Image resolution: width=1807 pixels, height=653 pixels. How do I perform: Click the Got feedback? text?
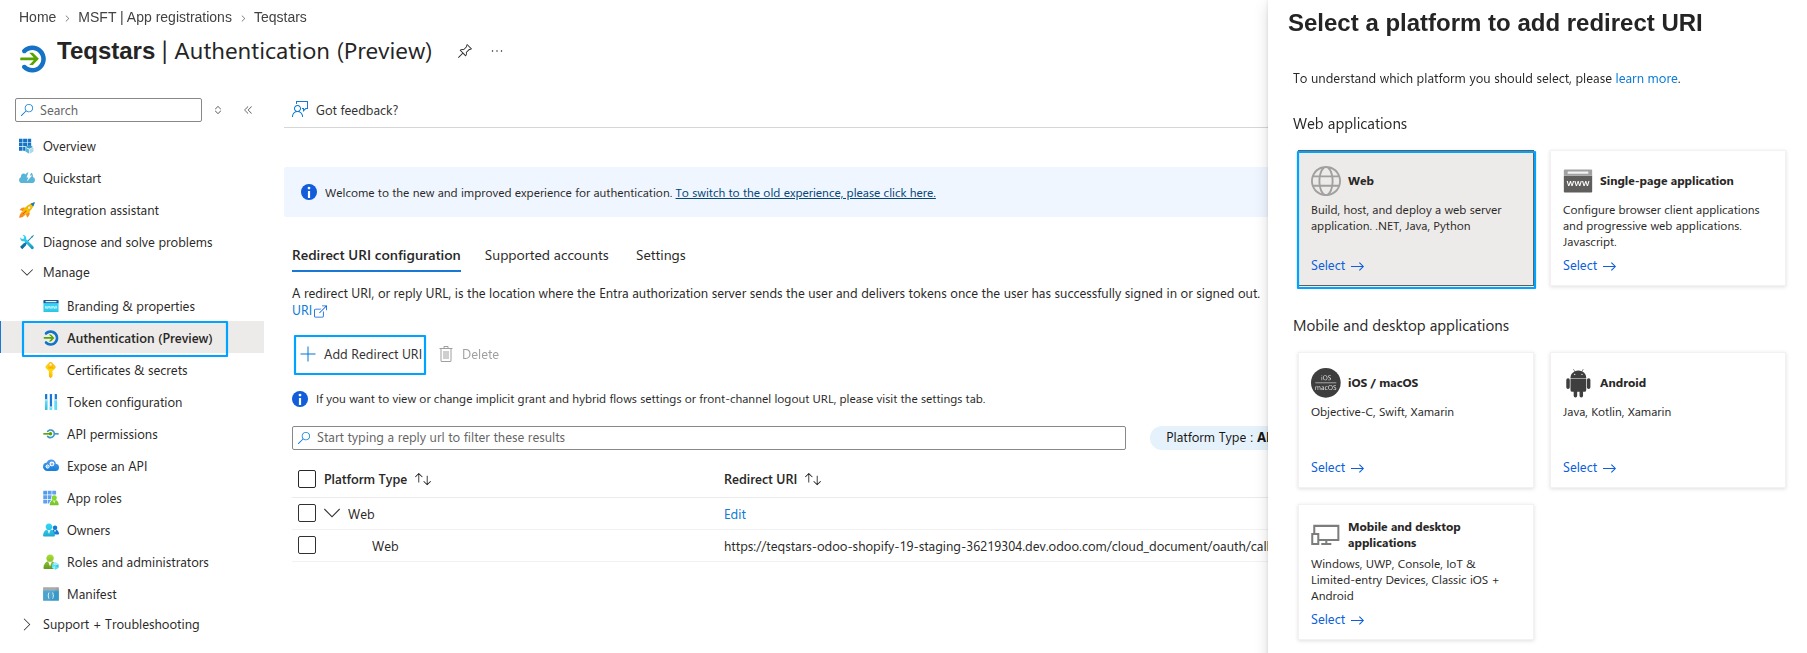[x=357, y=110]
